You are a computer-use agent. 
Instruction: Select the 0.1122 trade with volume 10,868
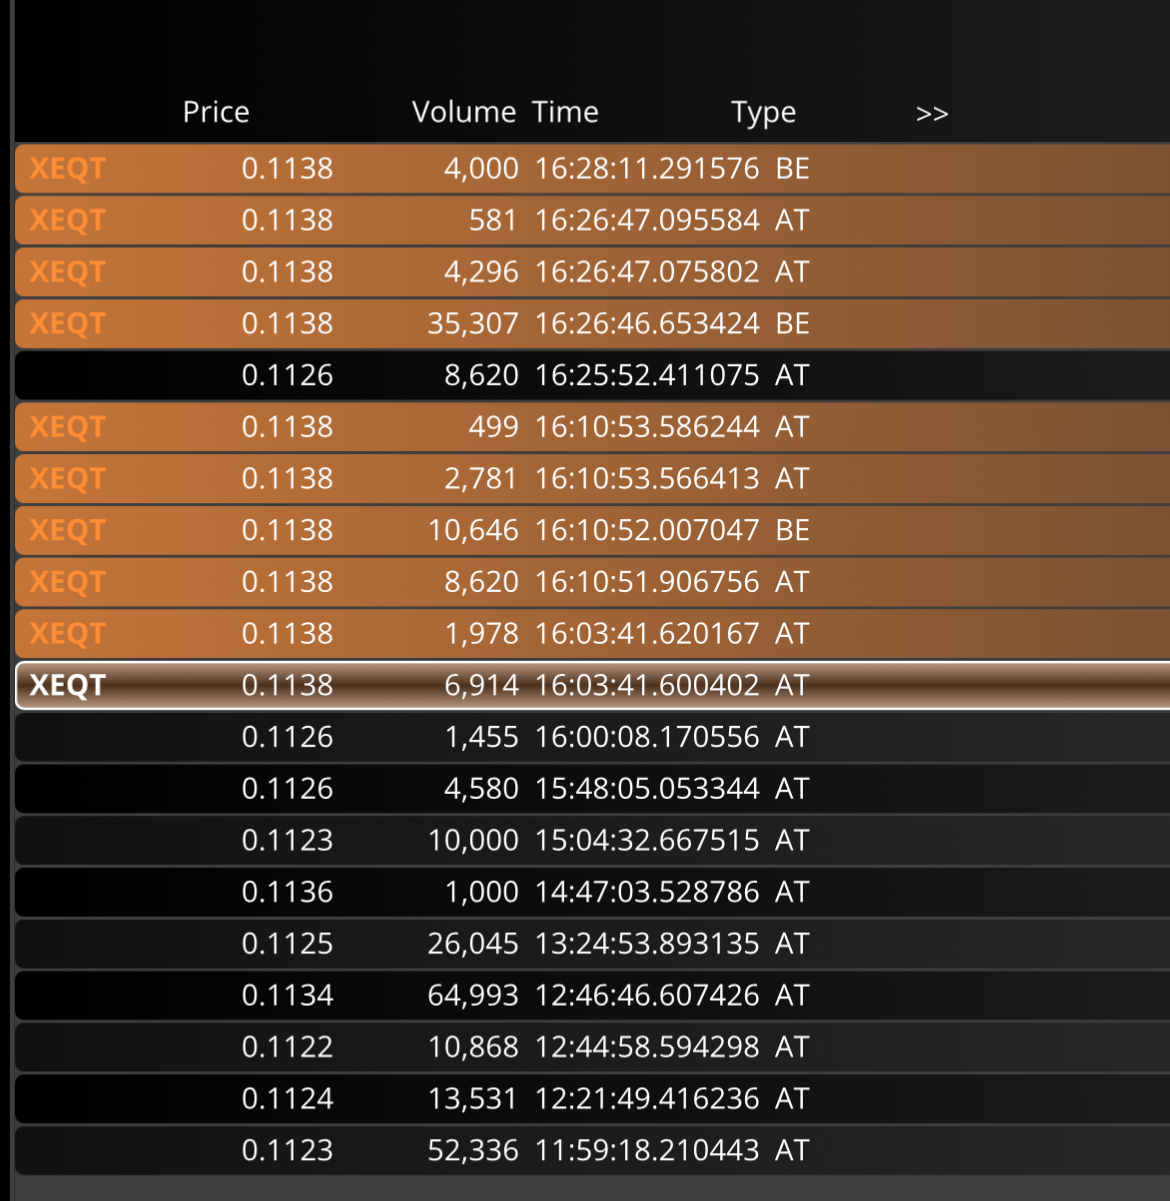tap(592, 1047)
